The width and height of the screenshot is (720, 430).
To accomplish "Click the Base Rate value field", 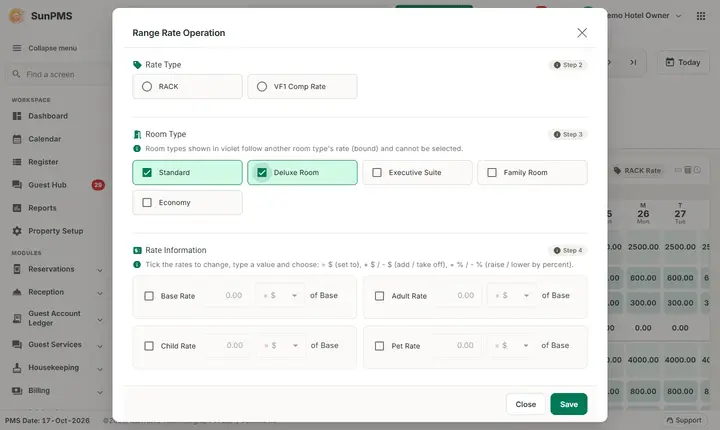I will click(x=227, y=295).
